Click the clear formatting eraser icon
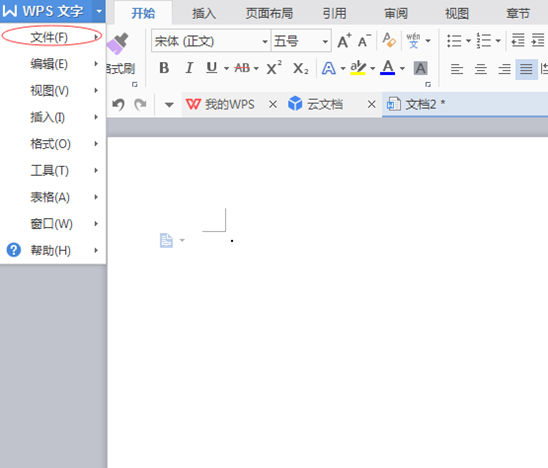 click(389, 40)
